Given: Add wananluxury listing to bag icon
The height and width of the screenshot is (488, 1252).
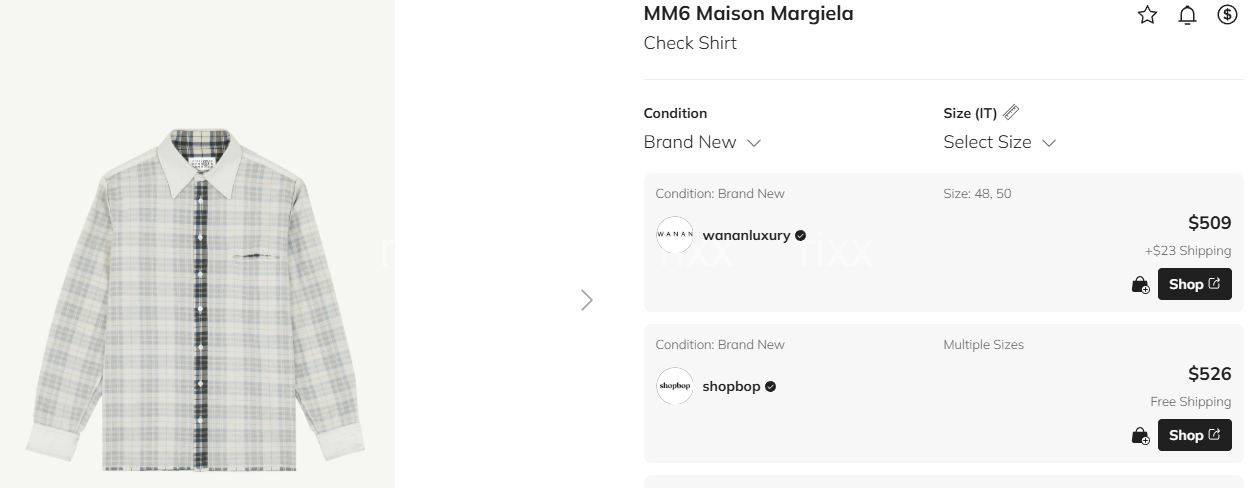Looking at the screenshot, I should [x=1140, y=285].
